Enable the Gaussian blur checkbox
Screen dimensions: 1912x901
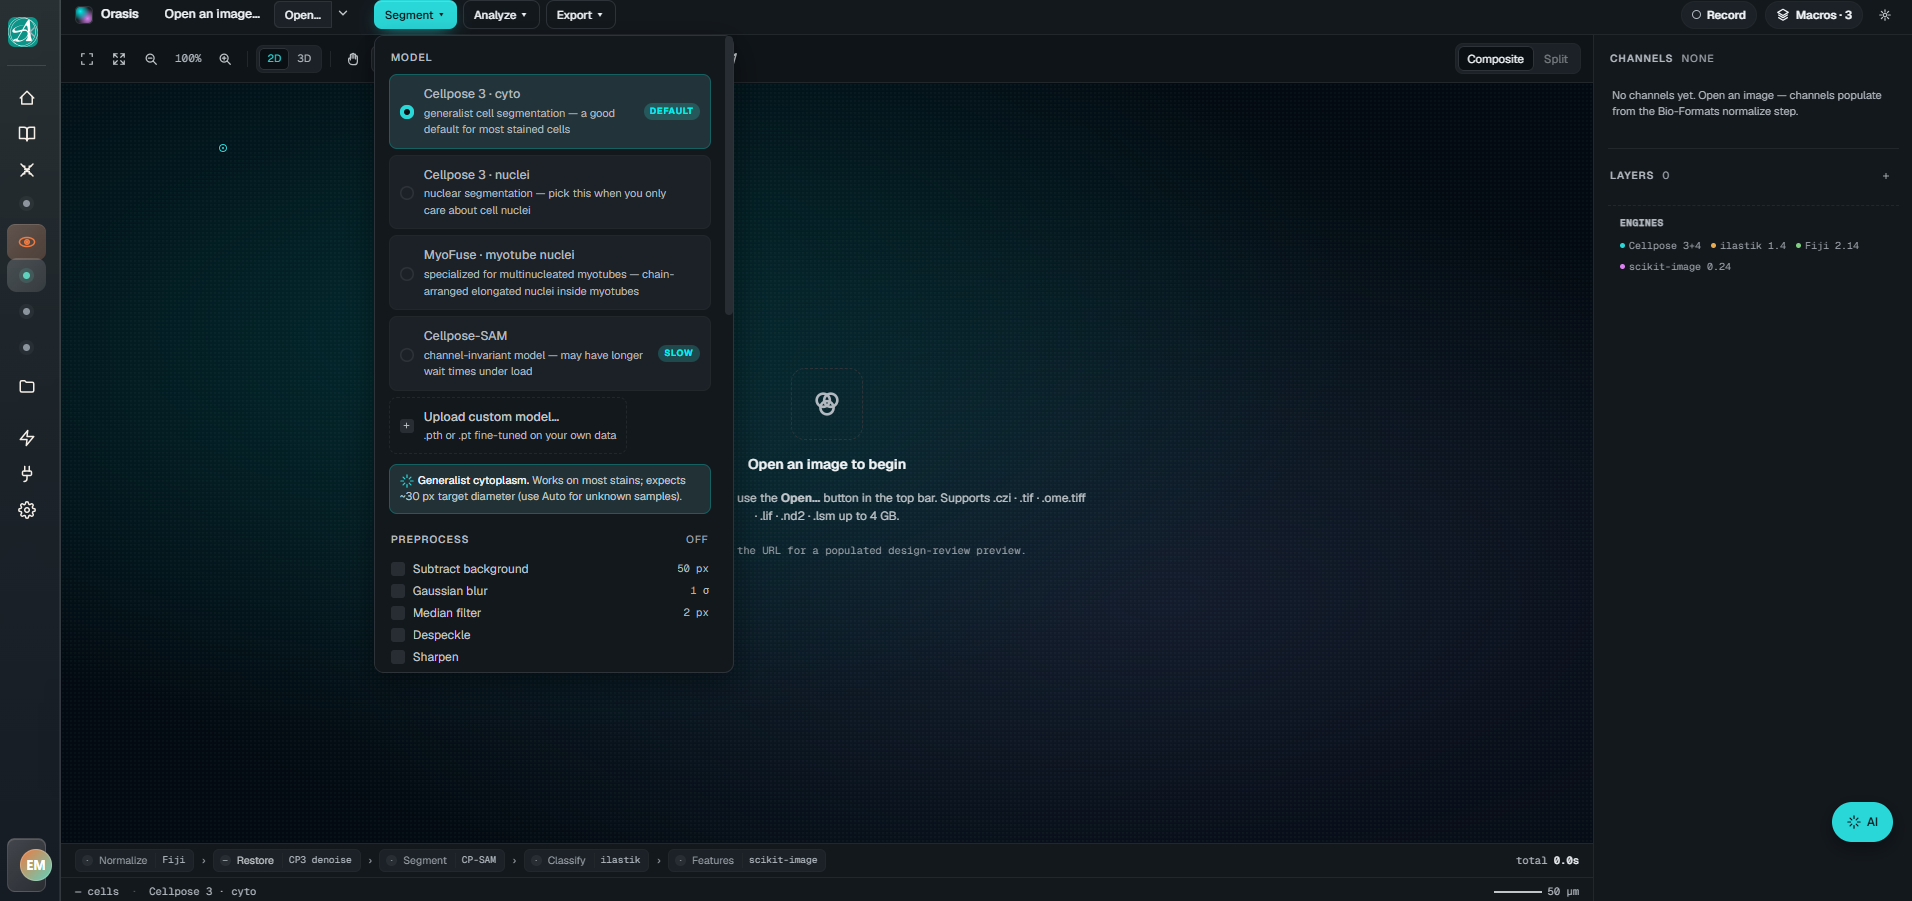click(398, 591)
